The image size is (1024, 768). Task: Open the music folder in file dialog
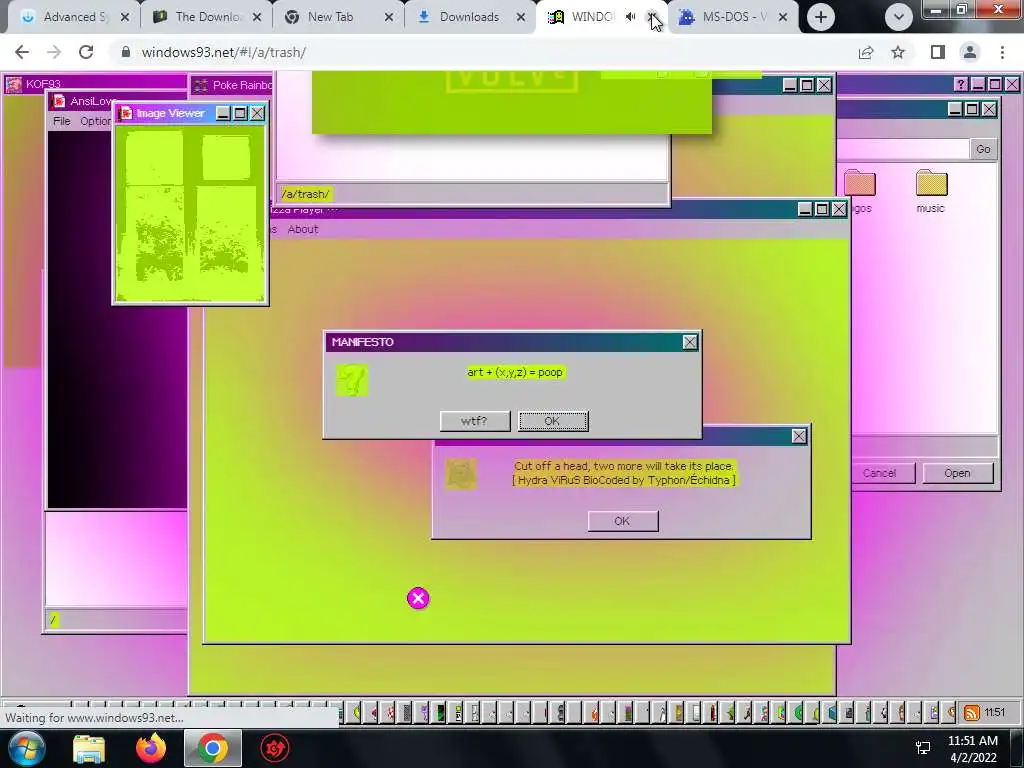pyautogui.click(x=931, y=191)
